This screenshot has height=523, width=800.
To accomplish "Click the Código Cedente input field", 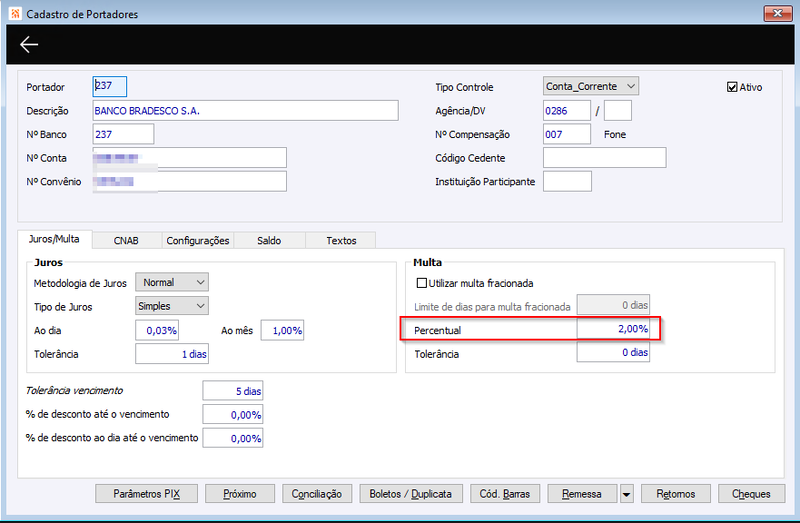I will coord(605,158).
